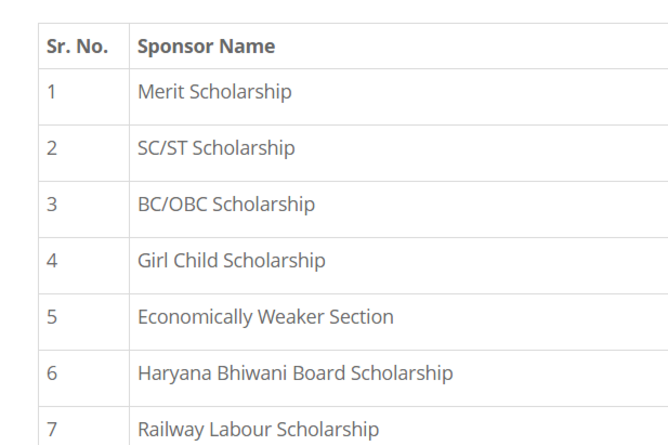Click the Sr. No. column header
Viewport: 668px width, 445px height.
tap(77, 46)
